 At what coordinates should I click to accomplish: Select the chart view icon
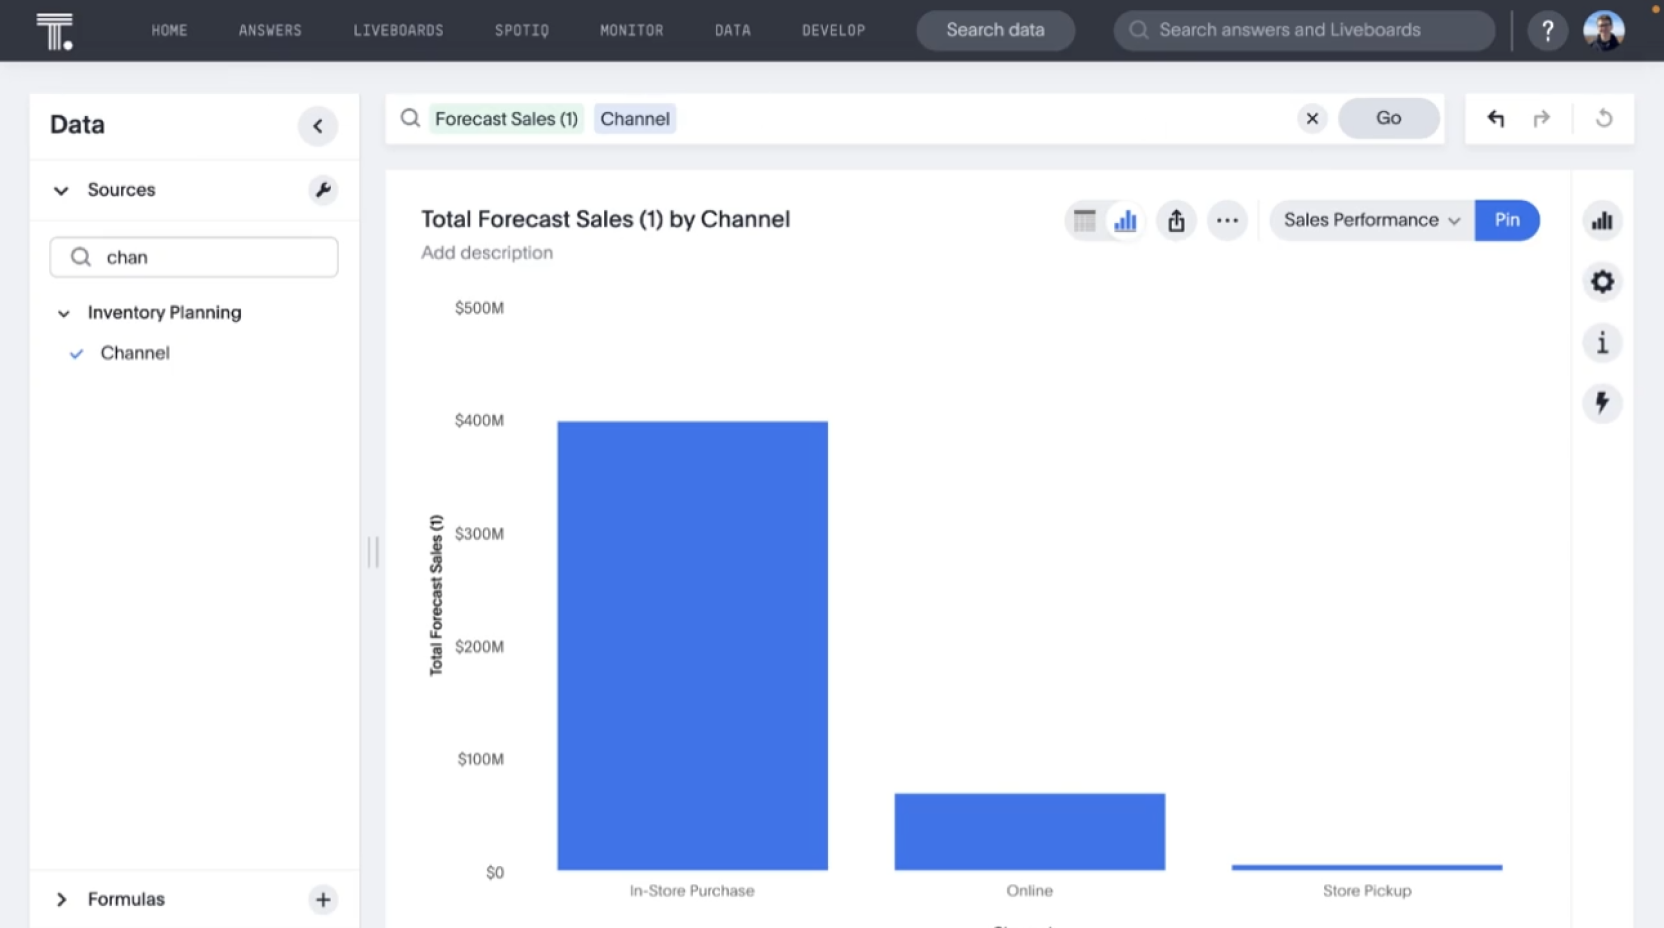tap(1124, 220)
